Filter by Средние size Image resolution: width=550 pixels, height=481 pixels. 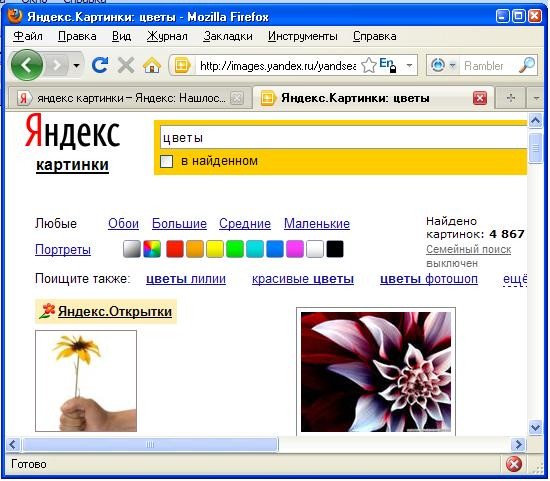[245, 223]
